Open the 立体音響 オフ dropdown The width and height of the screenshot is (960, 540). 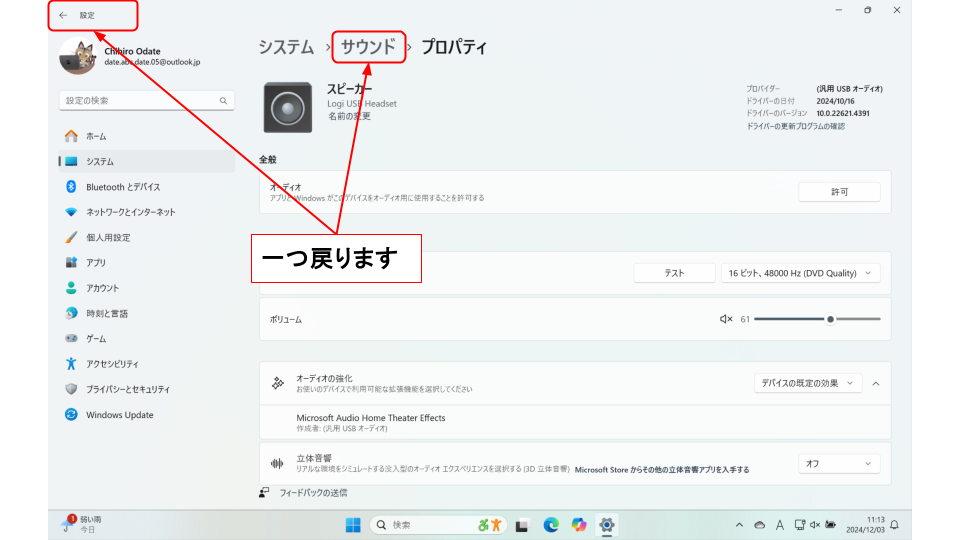839,464
